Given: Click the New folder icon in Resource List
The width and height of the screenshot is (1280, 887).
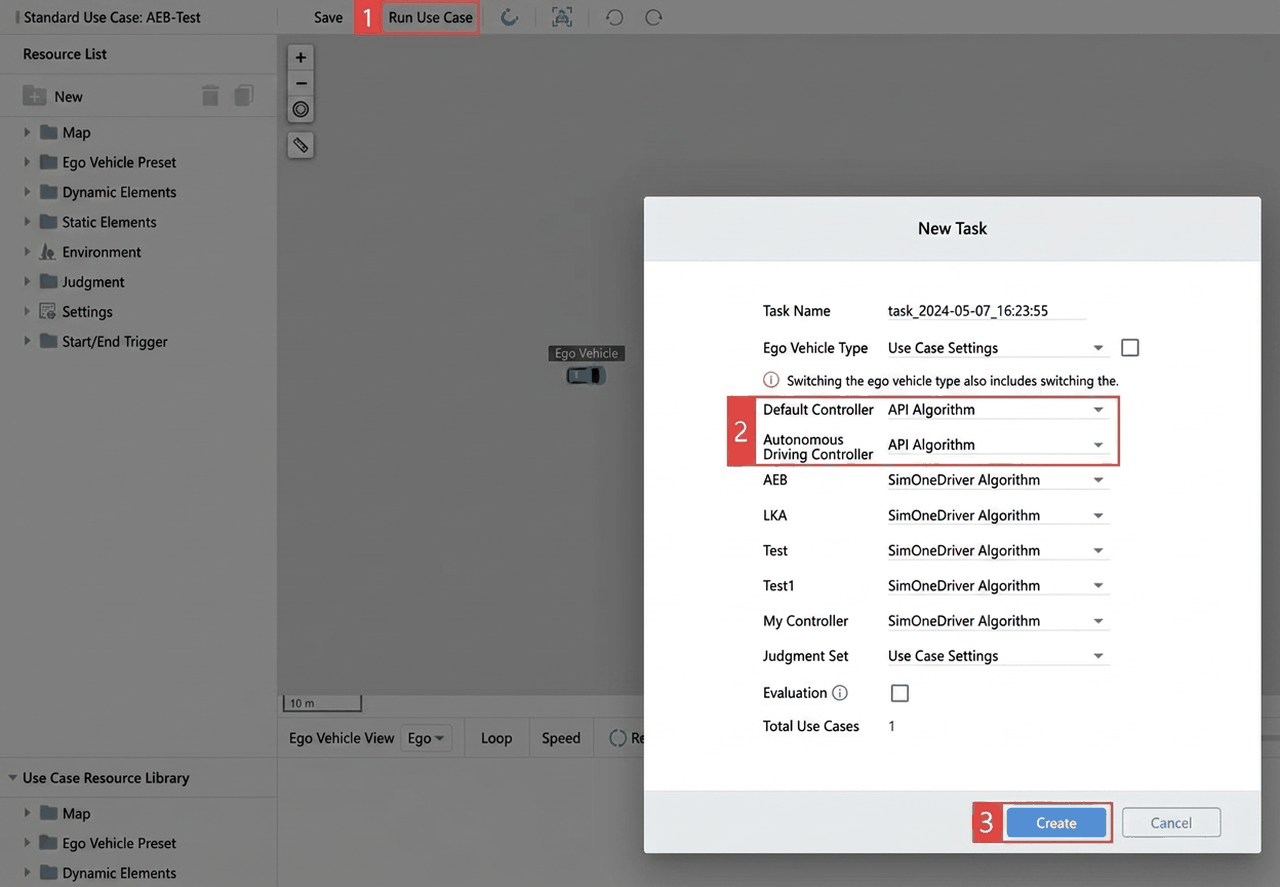Looking at the screenshot, I should point(34,96).
